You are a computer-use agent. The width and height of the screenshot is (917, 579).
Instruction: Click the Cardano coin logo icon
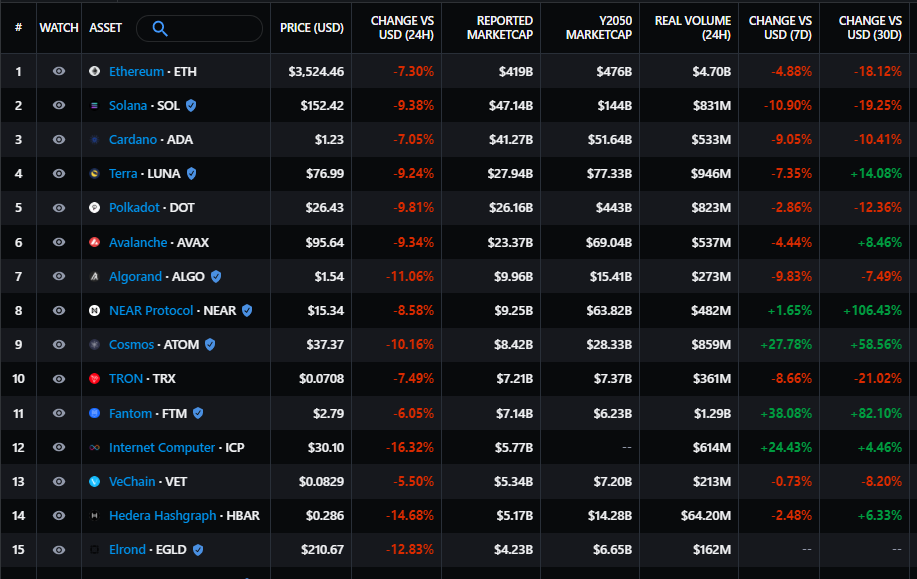tap(94, 140)
